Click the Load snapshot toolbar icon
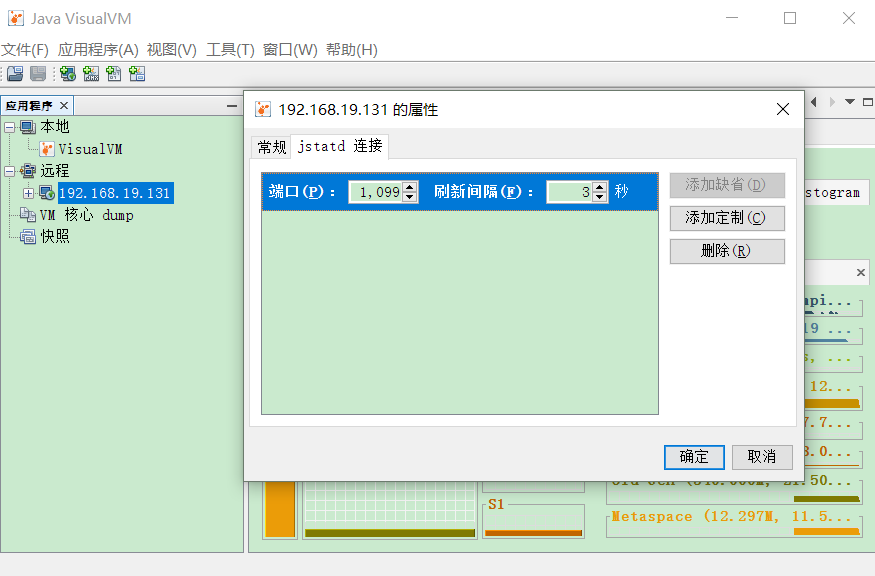The image size is (875, 576). click(x=15, y=74)
